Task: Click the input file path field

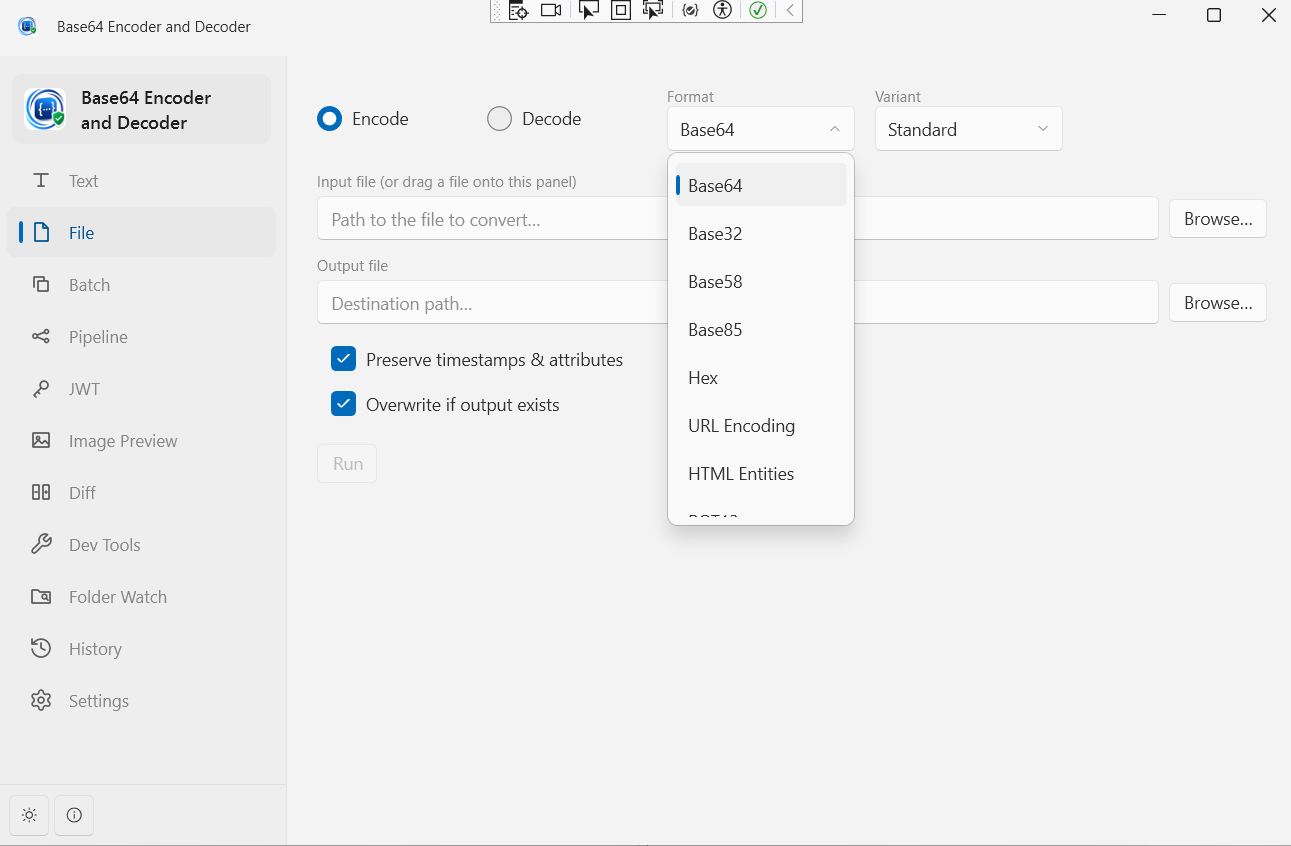Action: click(737, 218)
